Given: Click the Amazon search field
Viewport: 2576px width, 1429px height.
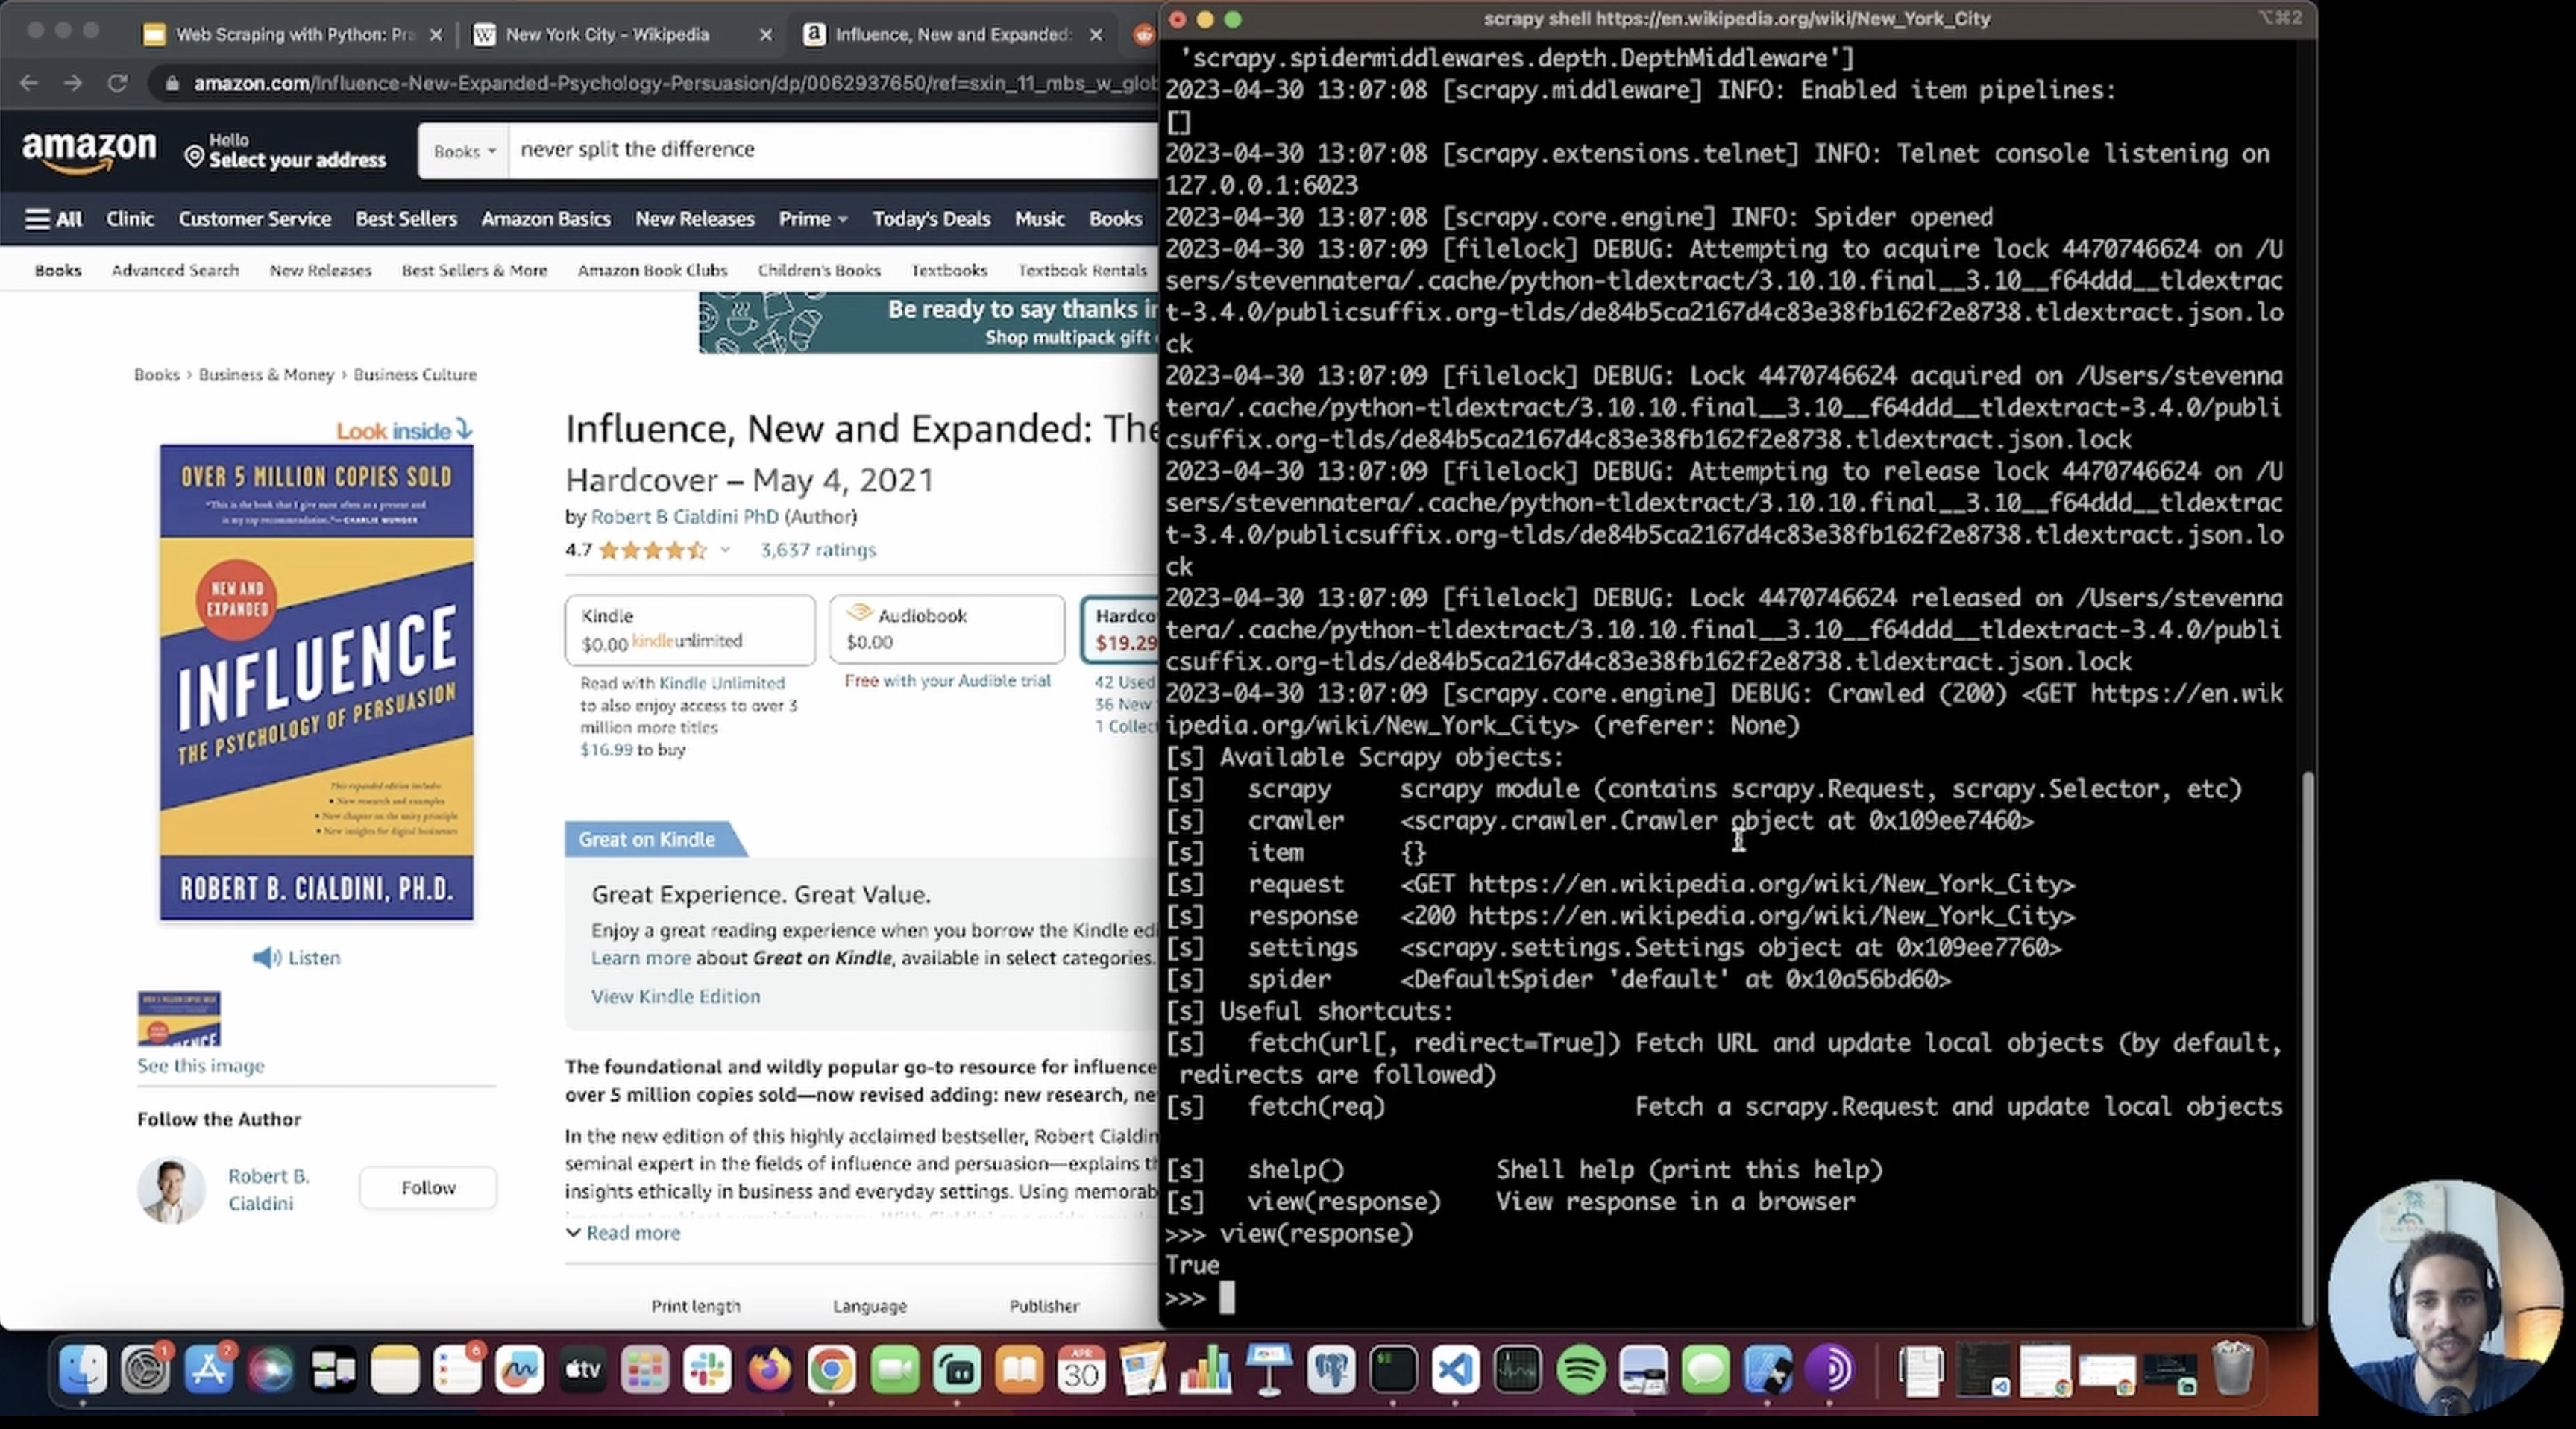Looking at the screenshot, I should 833,150.
